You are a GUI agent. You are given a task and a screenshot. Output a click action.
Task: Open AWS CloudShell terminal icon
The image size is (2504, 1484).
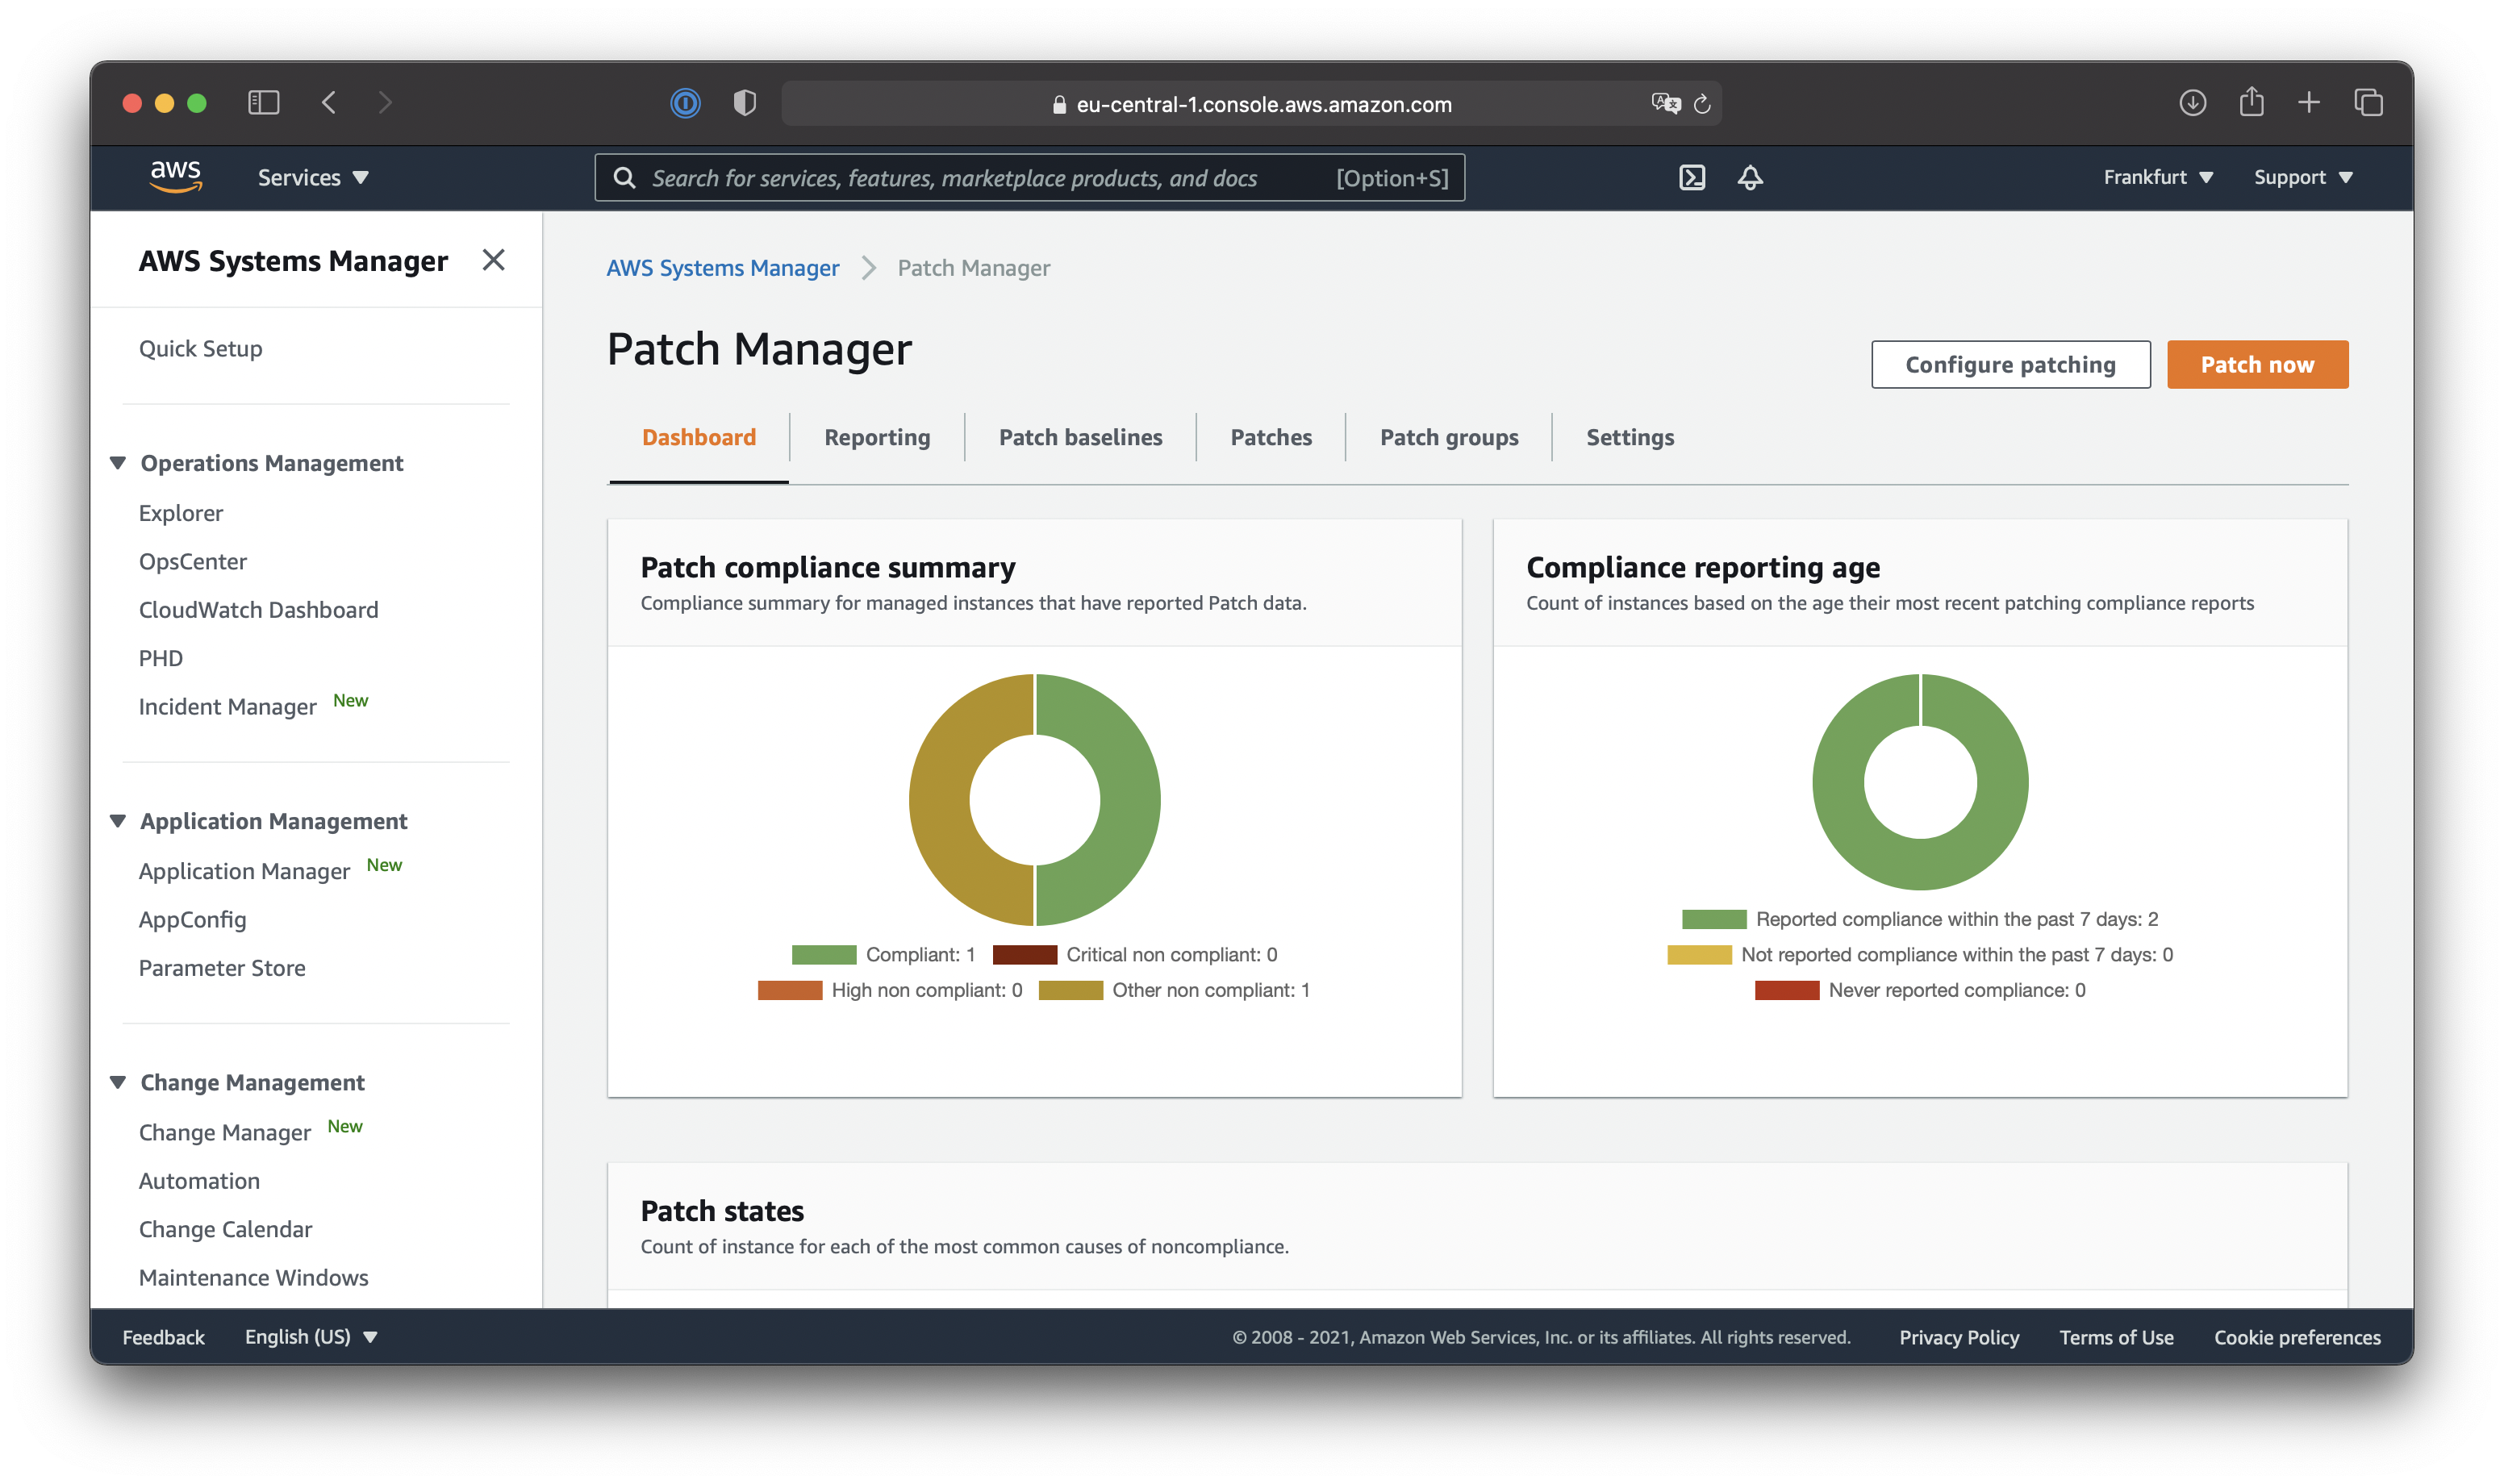click(x=1691, y=177)
